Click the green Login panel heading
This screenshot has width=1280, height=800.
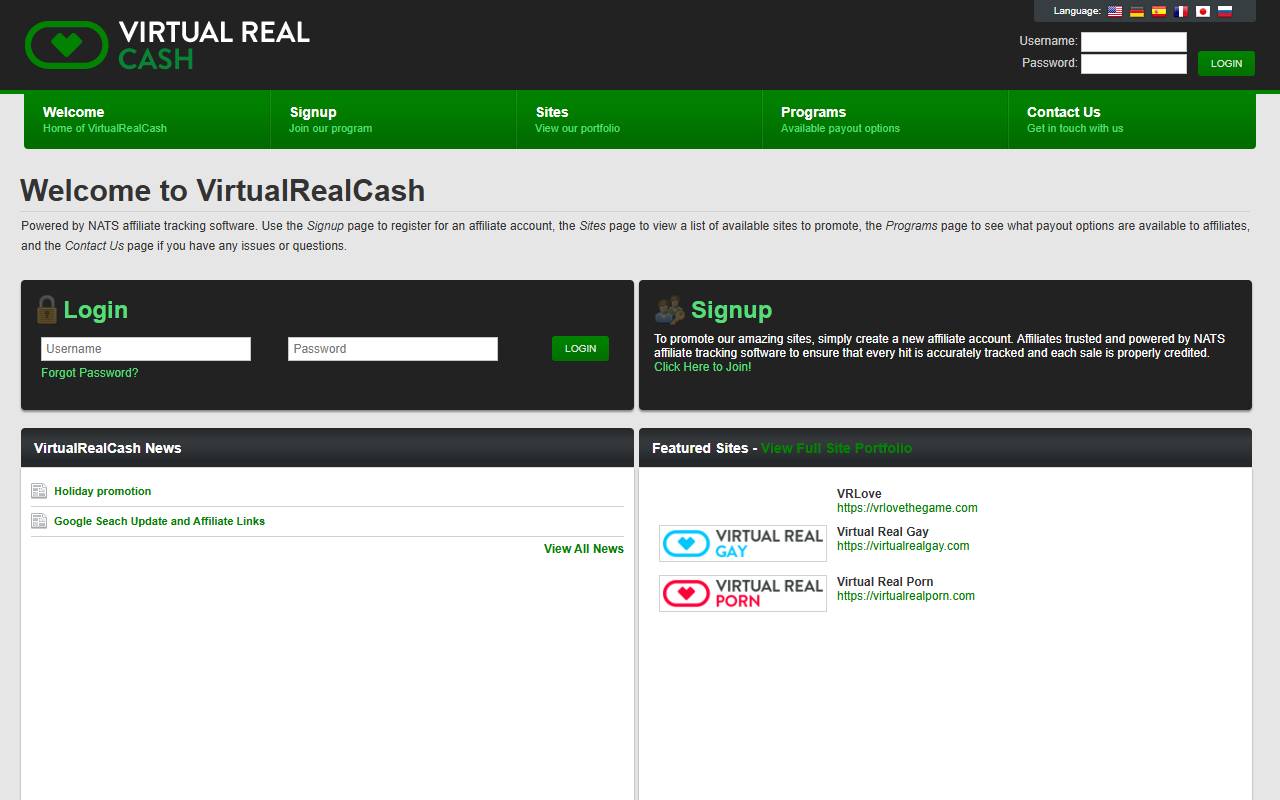point(96,310)
